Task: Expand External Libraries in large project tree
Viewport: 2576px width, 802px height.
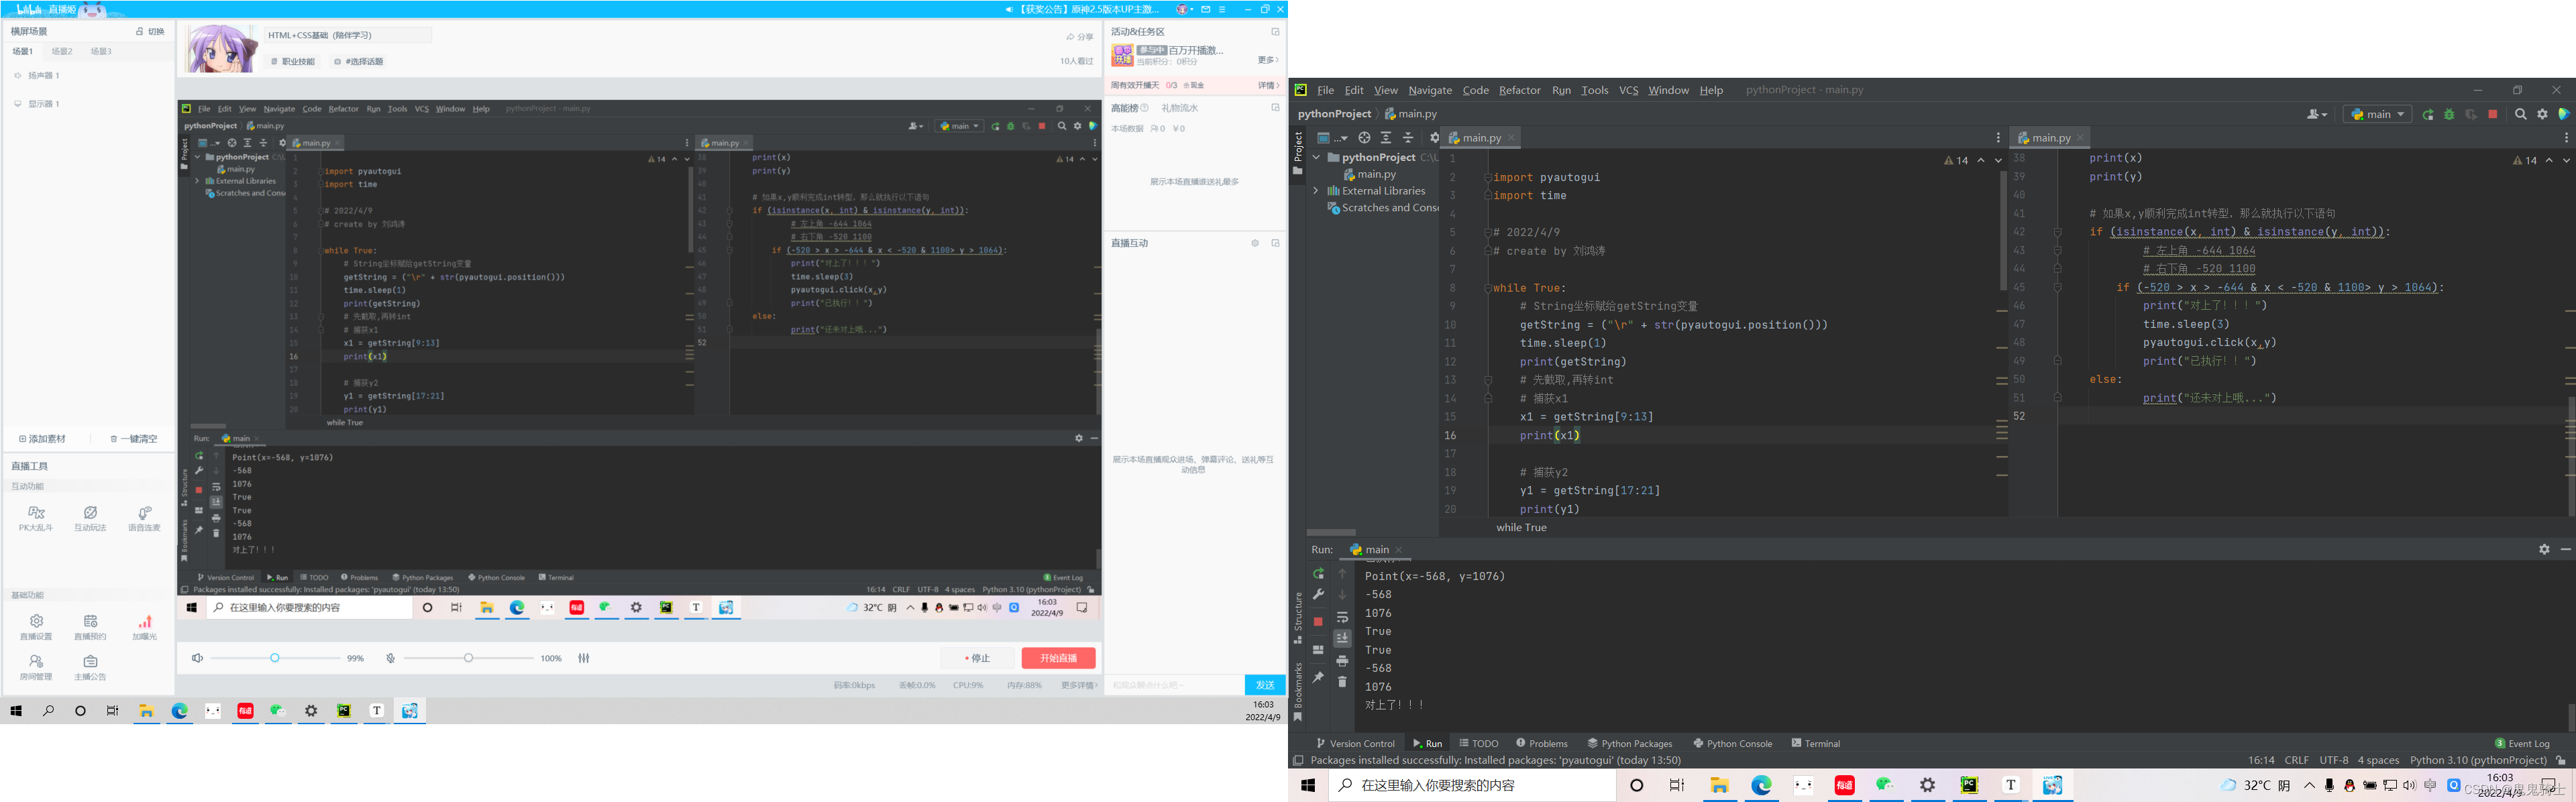Action: [x=1316, y=191]
